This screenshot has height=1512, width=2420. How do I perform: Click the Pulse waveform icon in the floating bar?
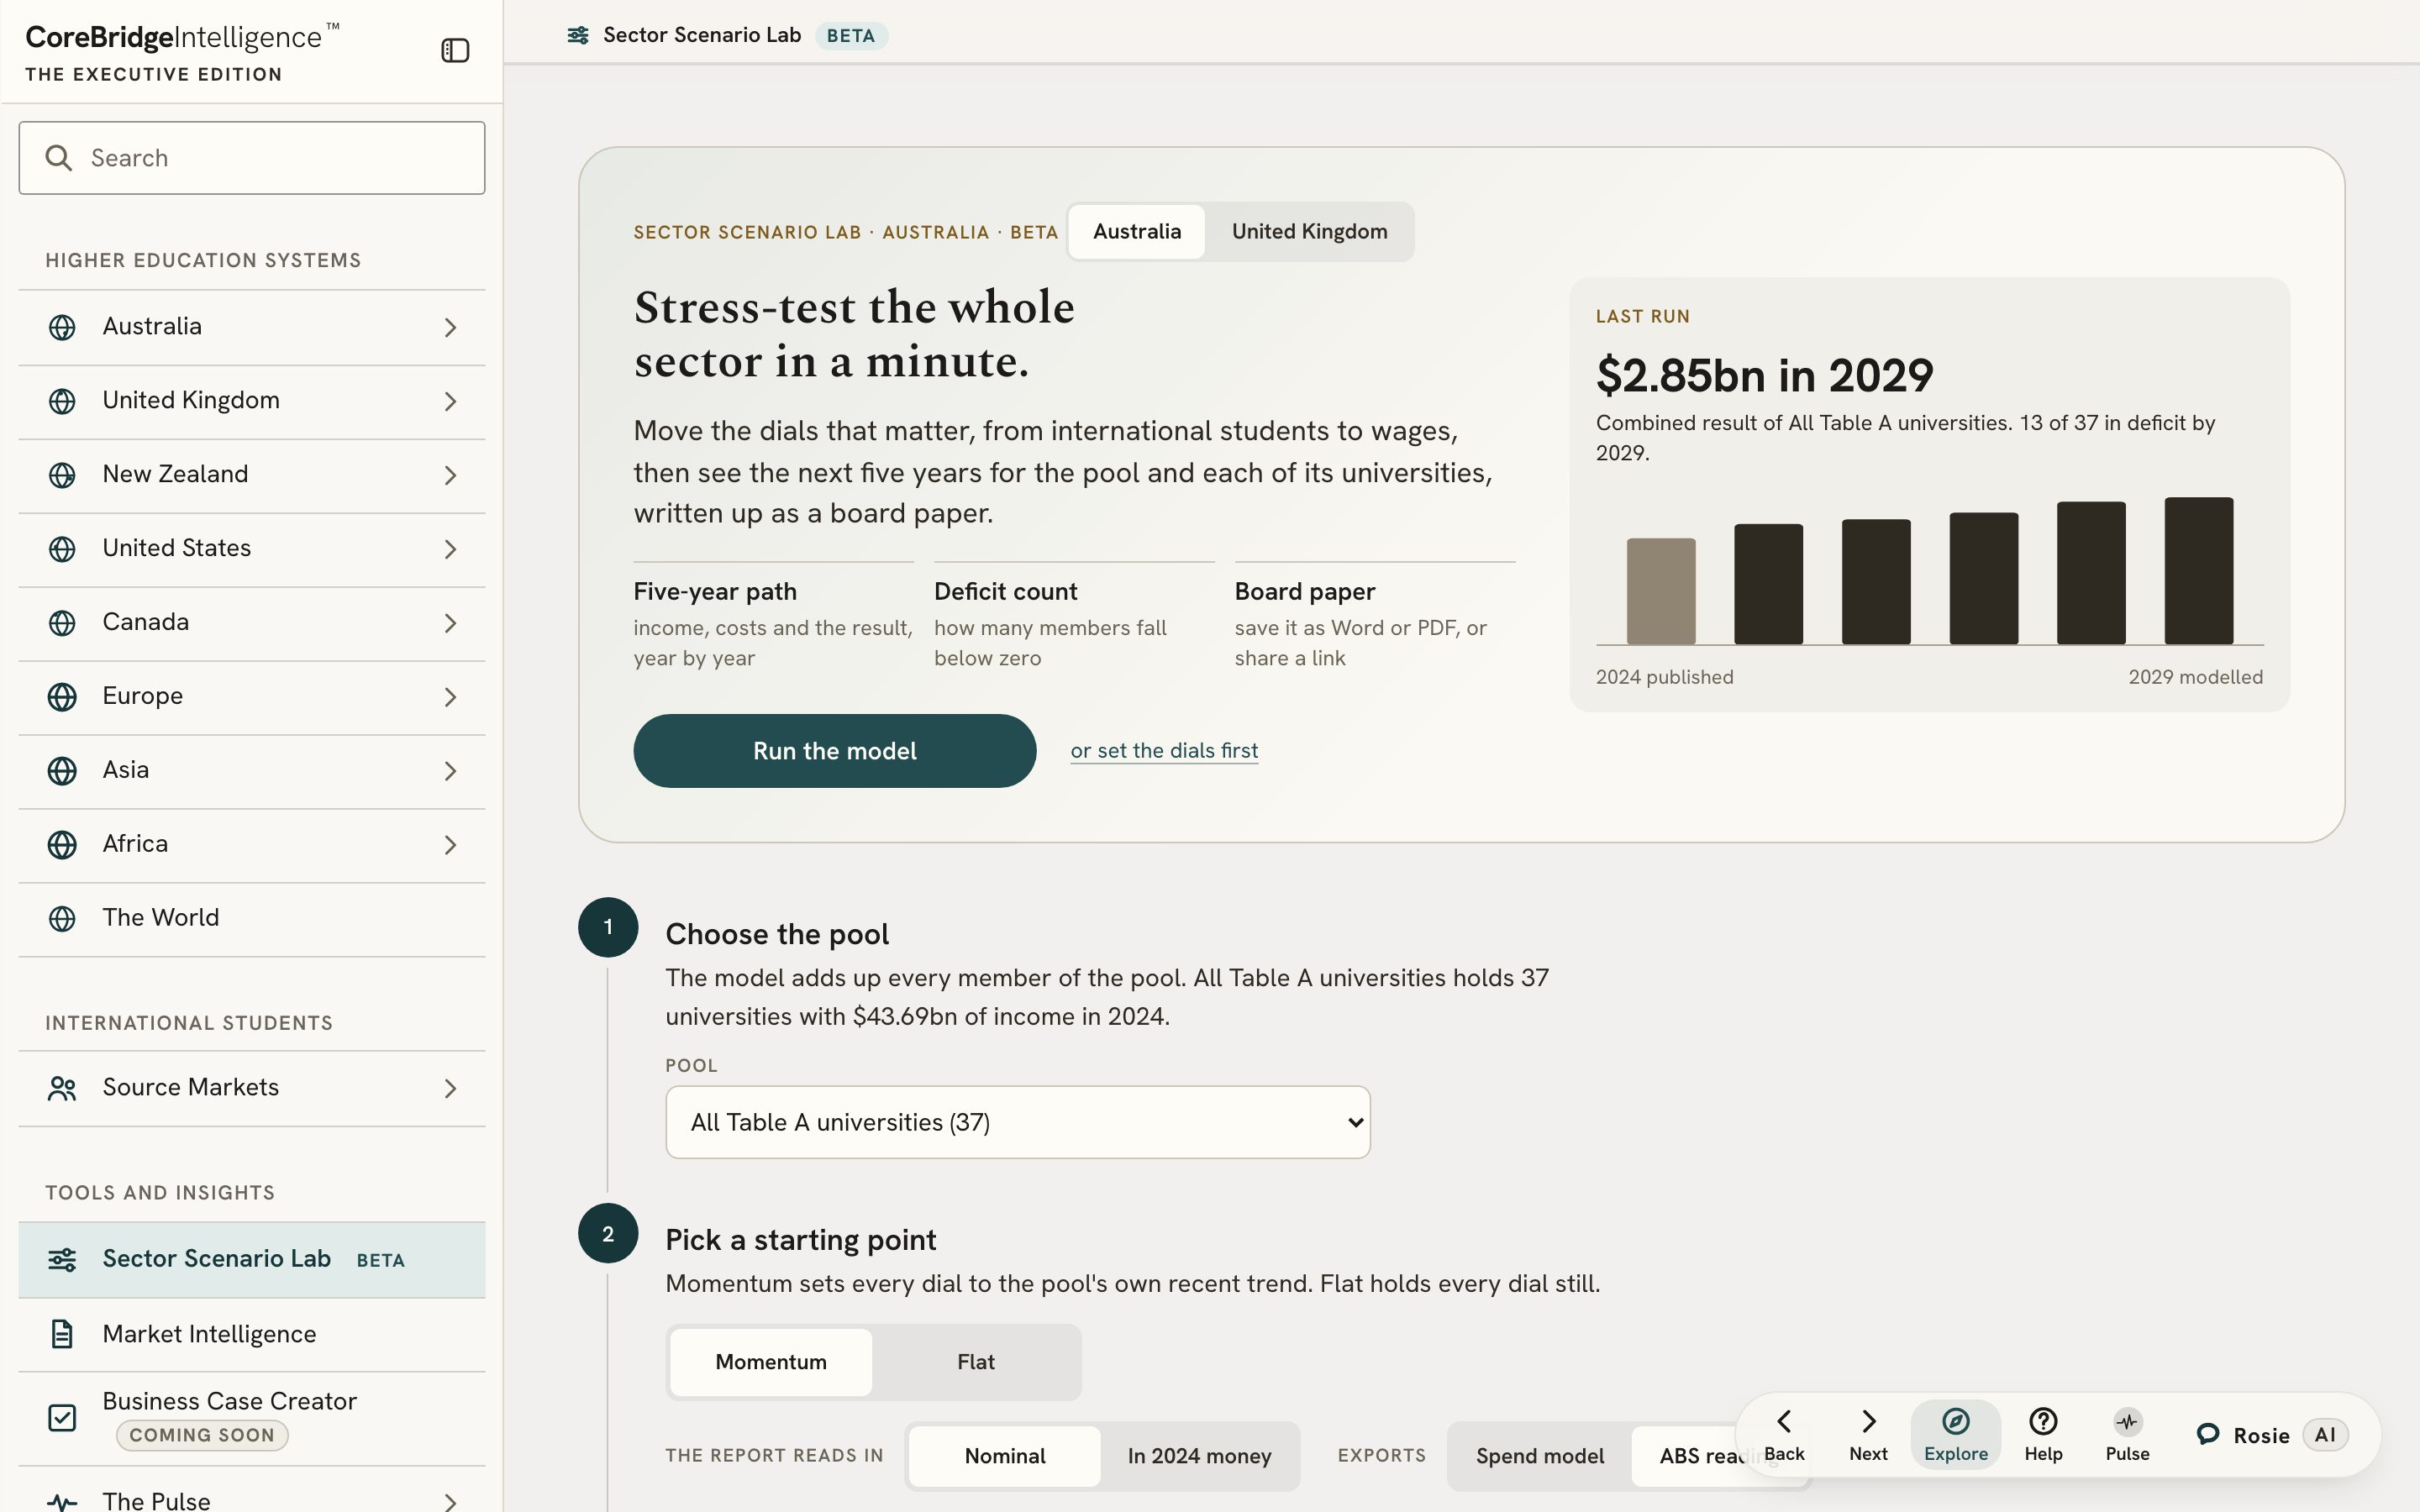click(x=2127, y=1421)
